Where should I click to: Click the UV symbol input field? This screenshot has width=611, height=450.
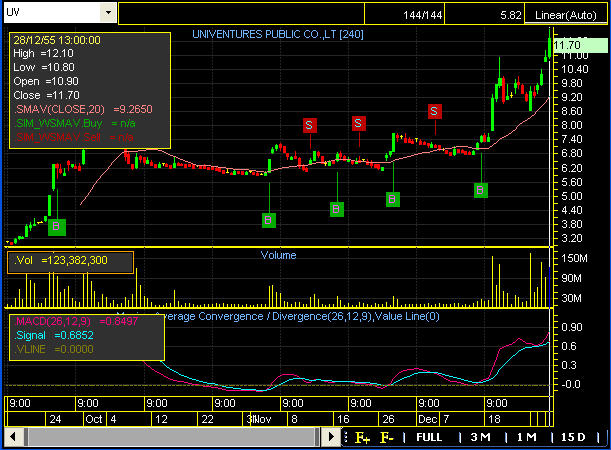[52, 12]
